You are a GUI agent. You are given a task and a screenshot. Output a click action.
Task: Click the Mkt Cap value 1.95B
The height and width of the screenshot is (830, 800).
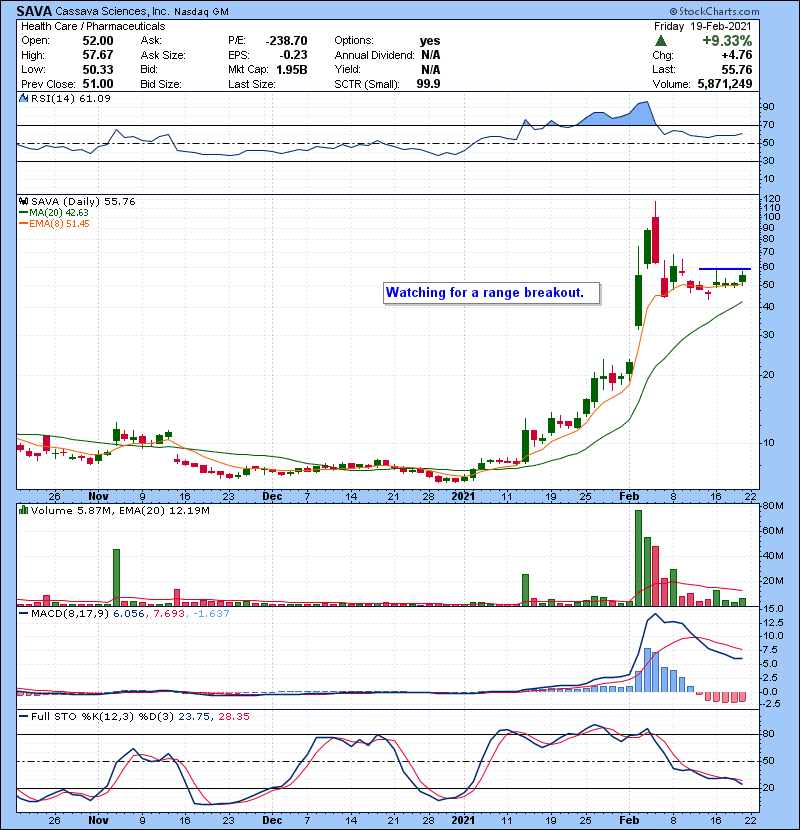coord(292,70)
